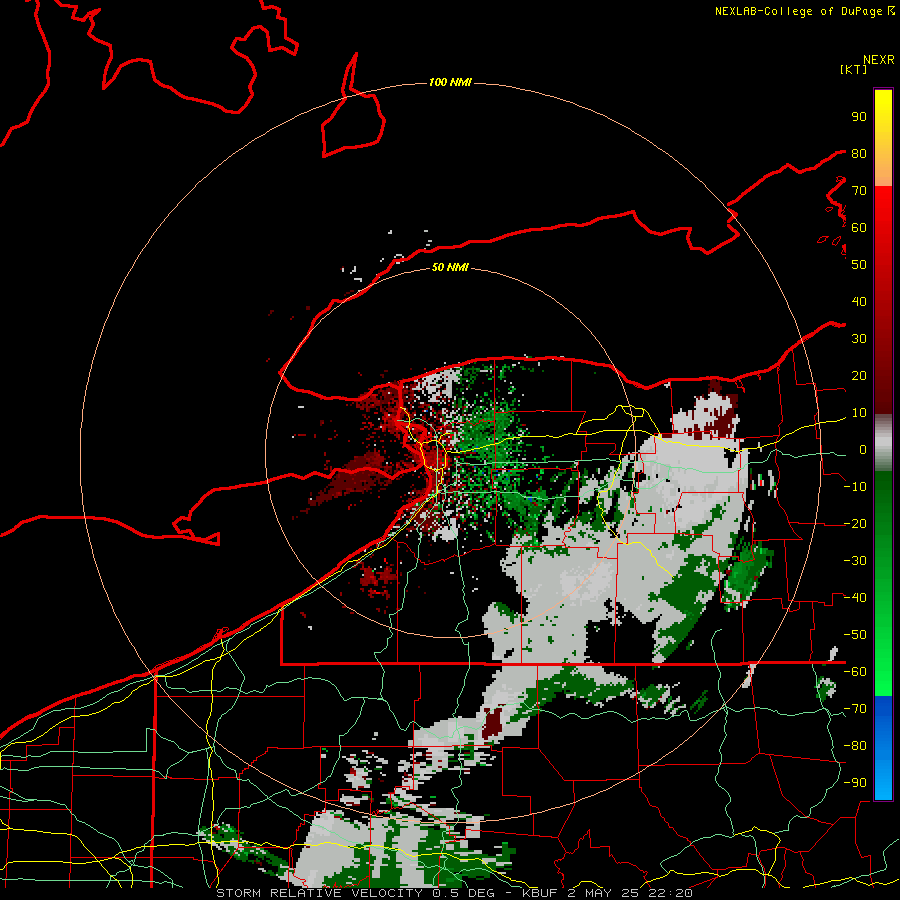Click the 40 value on the velocity scale
The image size is (900, 900).
pyautogui.click(x=859, y=301)
